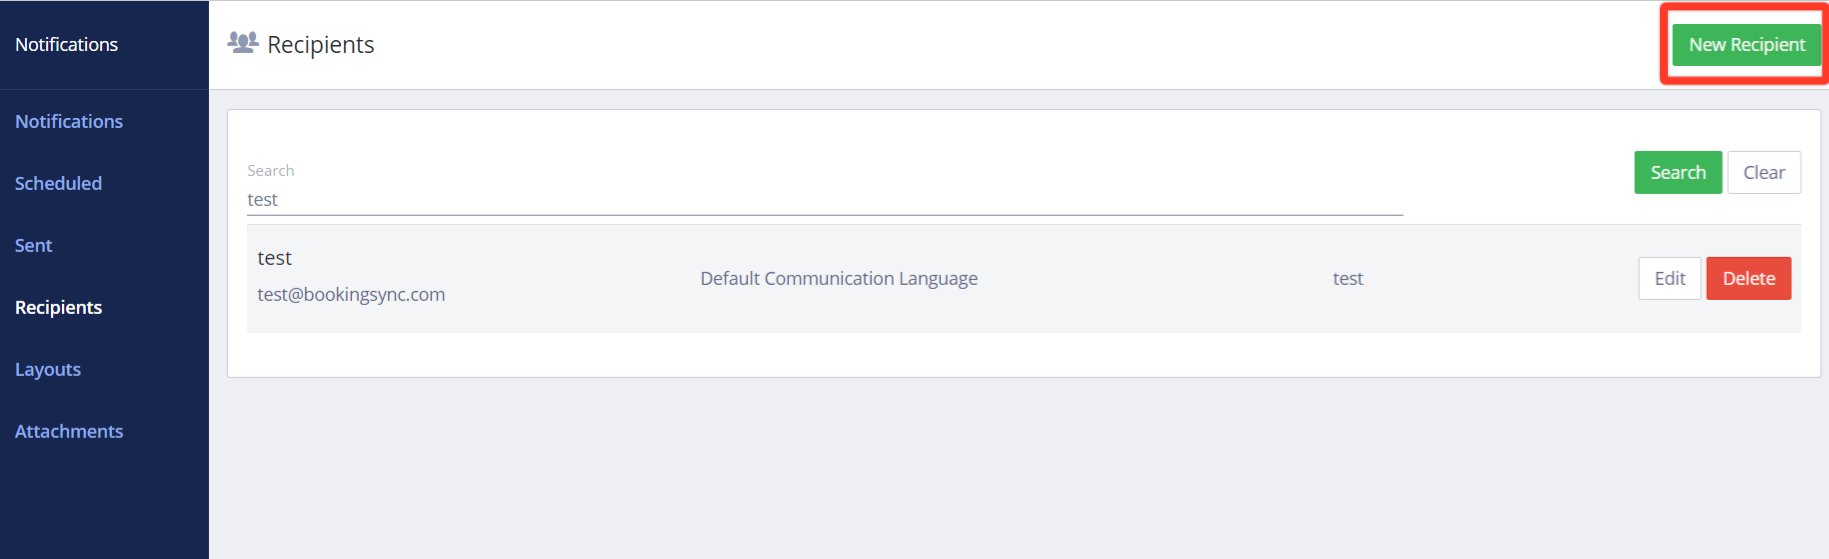1829x559 pixels.
Task: Click the Default Communication Language text
Action: coord(838,279)
